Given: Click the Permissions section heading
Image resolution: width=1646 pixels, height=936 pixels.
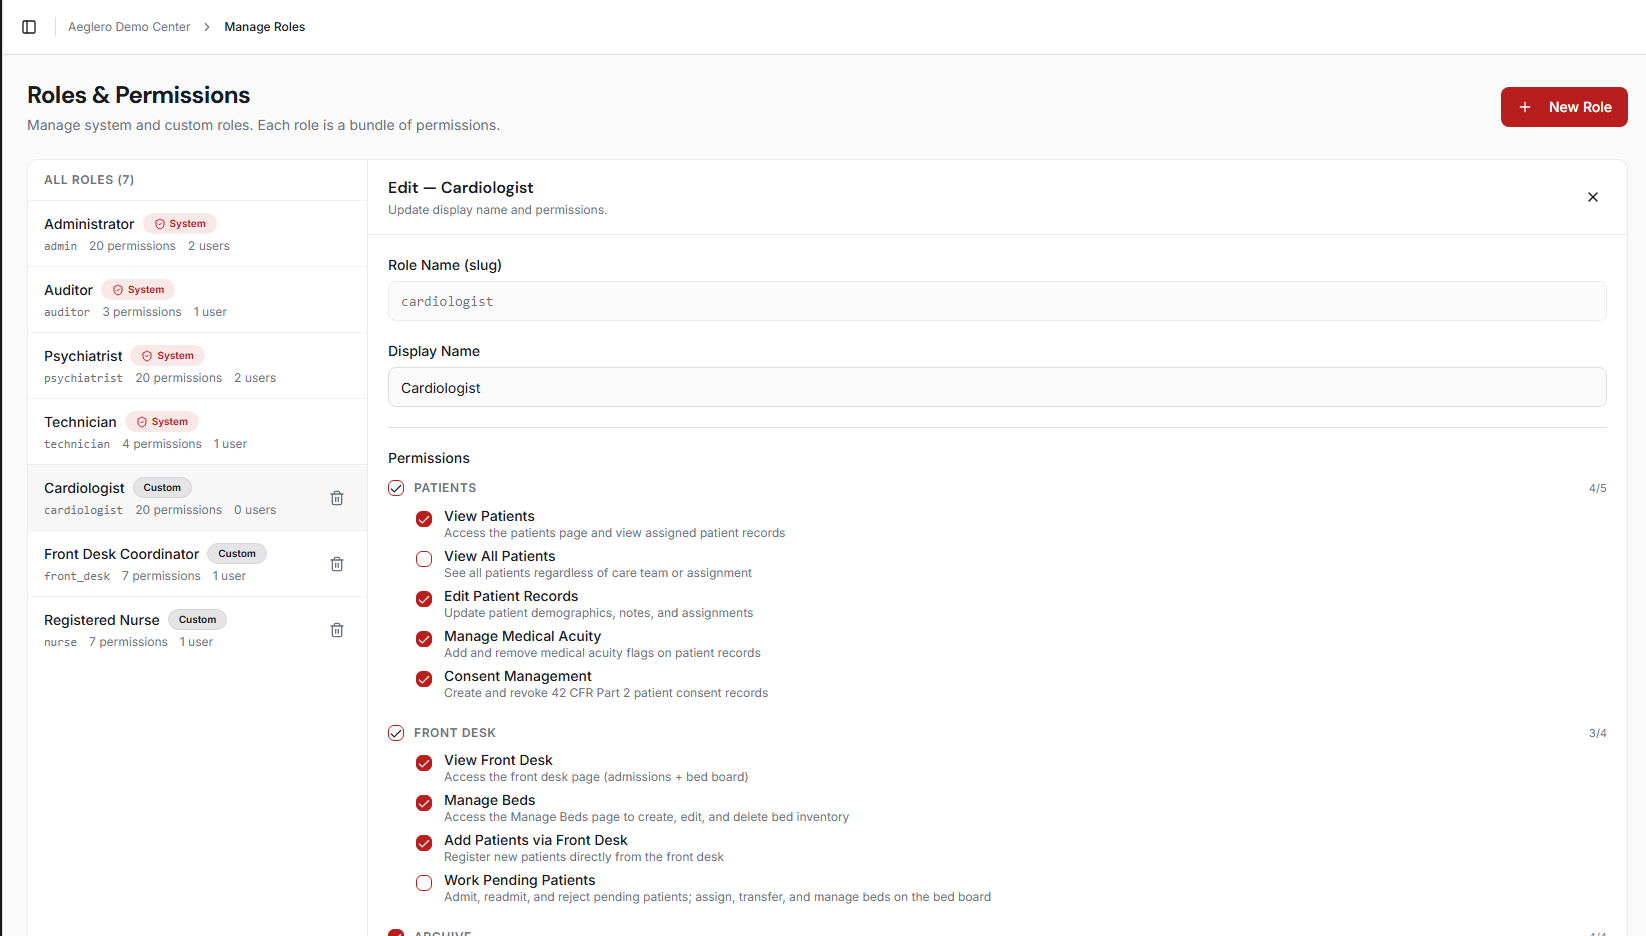Looking at the screenshot, I should 429,458.
